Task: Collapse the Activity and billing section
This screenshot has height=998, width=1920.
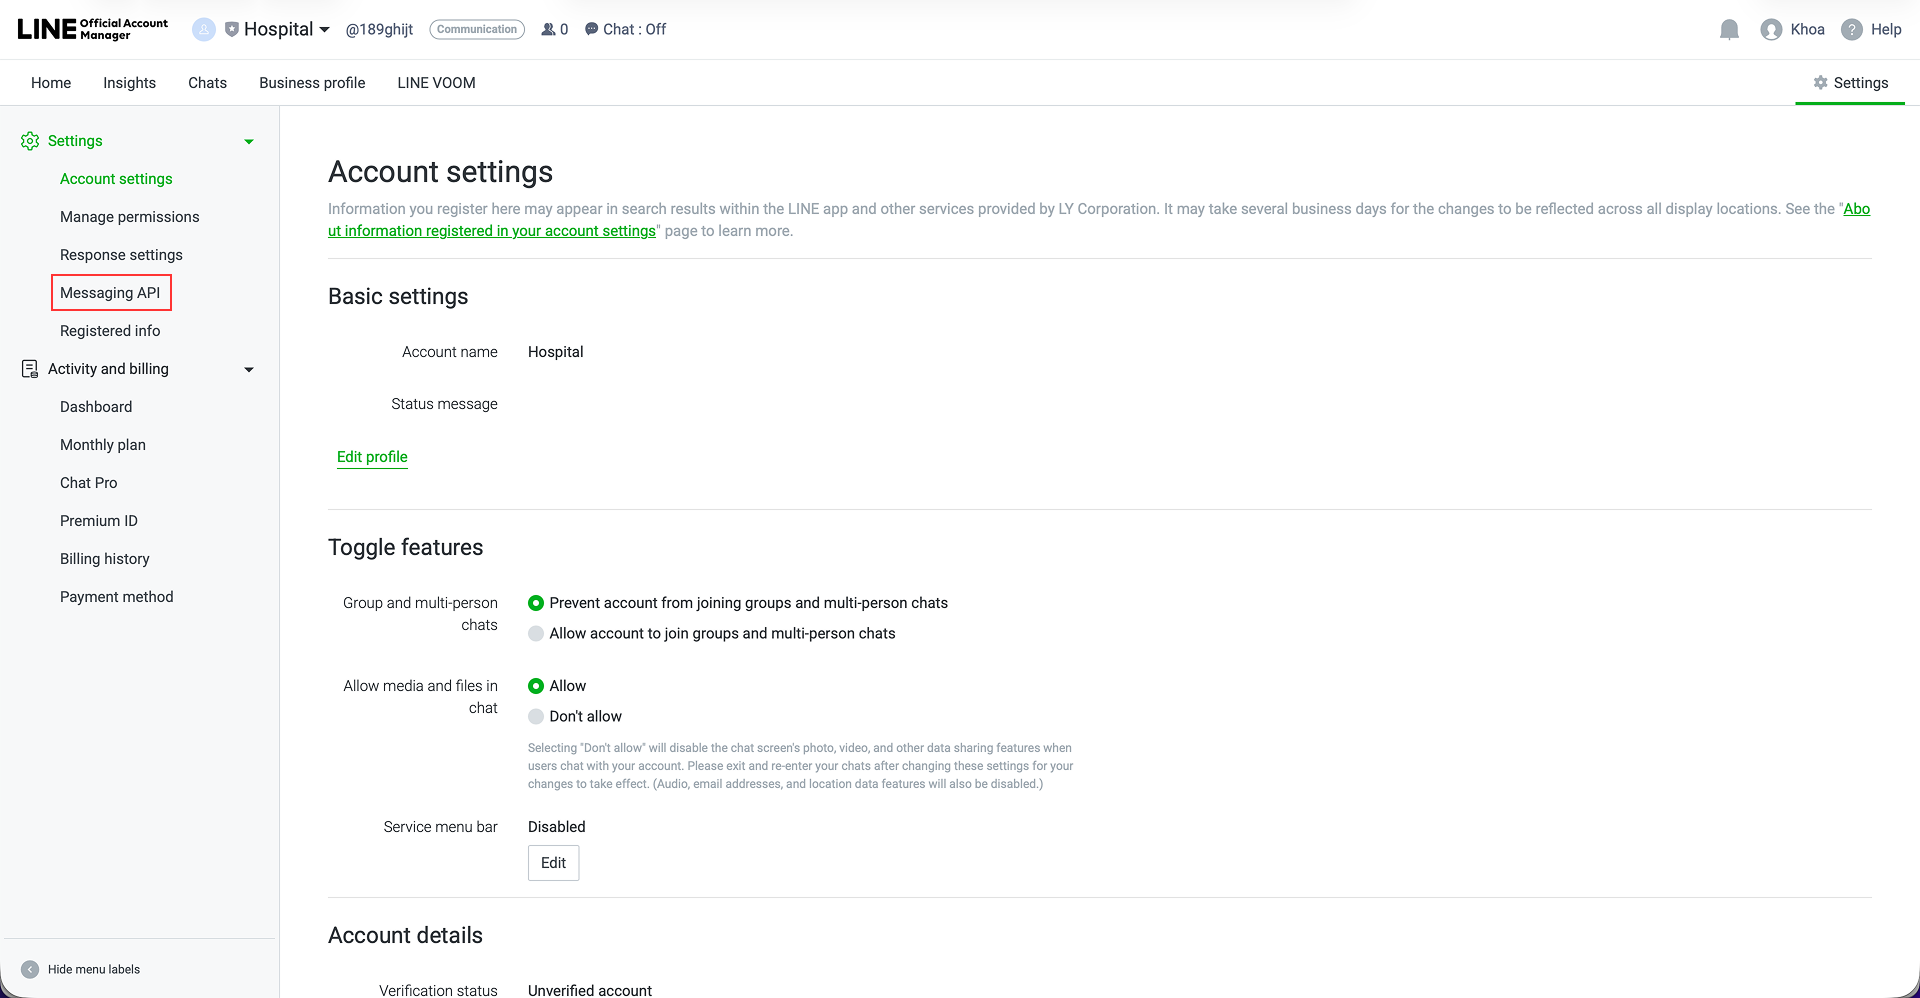Action: [x=248, y=369]
